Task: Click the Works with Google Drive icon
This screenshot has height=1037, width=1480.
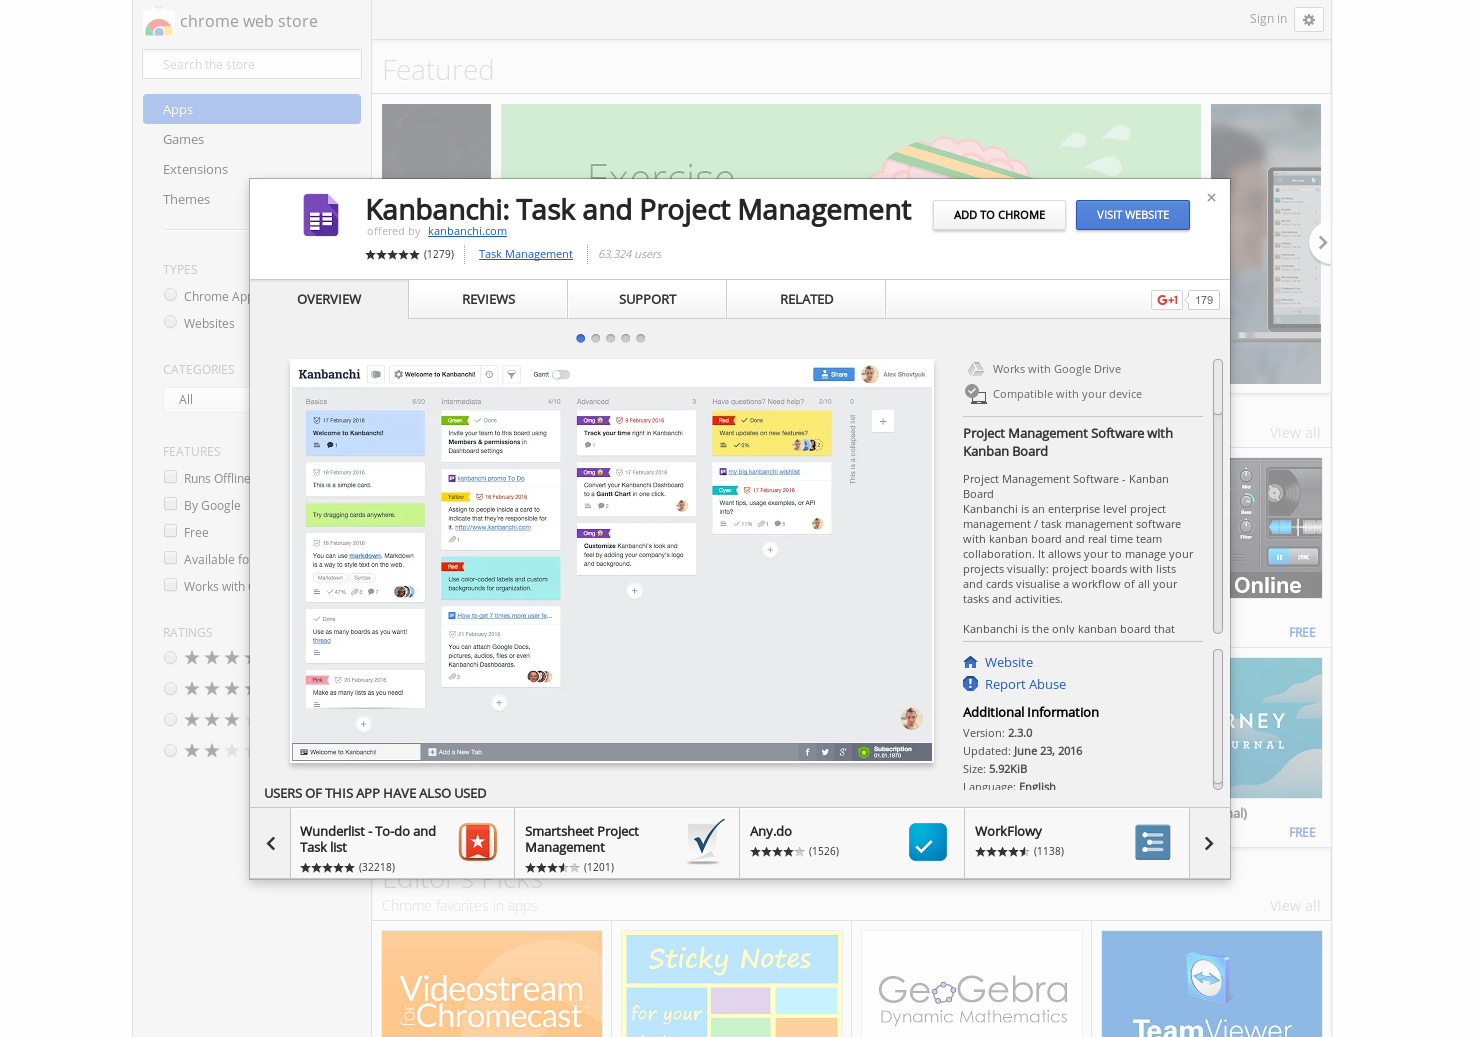Action: [975, 369]
